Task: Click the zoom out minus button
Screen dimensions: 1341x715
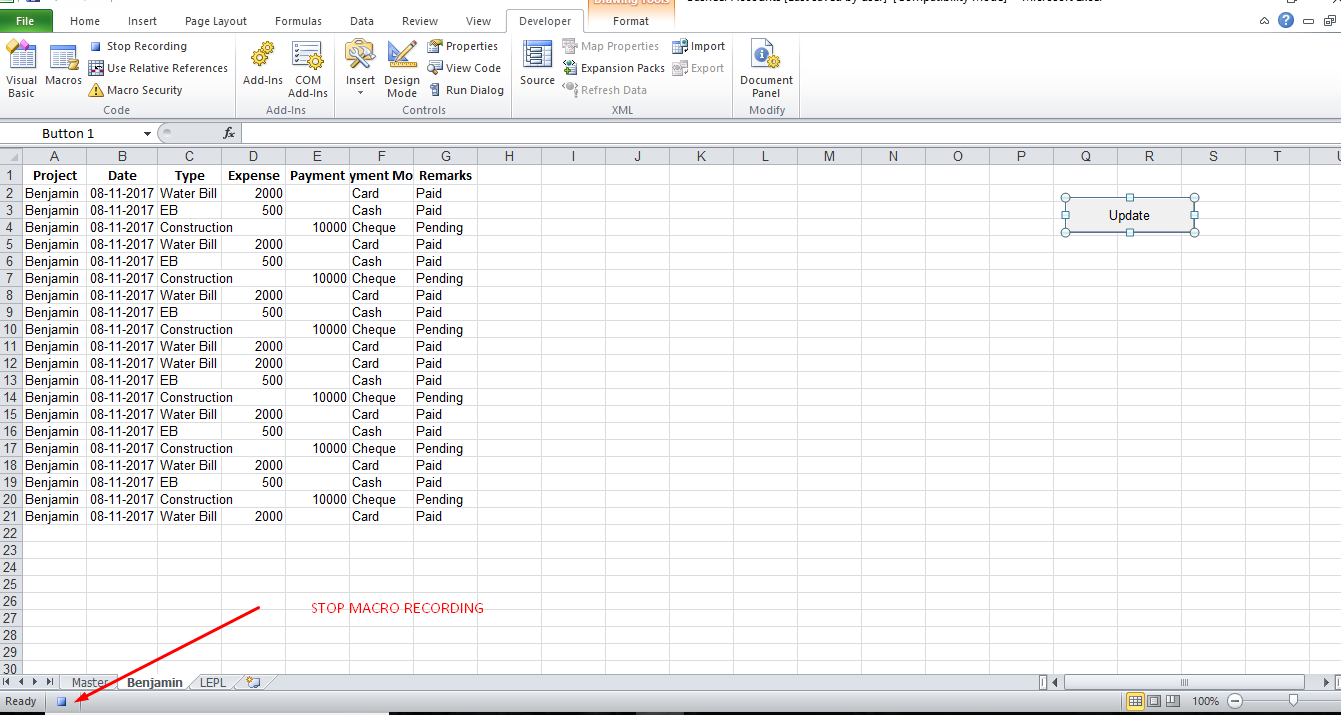Action: (x=1235, y=701)
